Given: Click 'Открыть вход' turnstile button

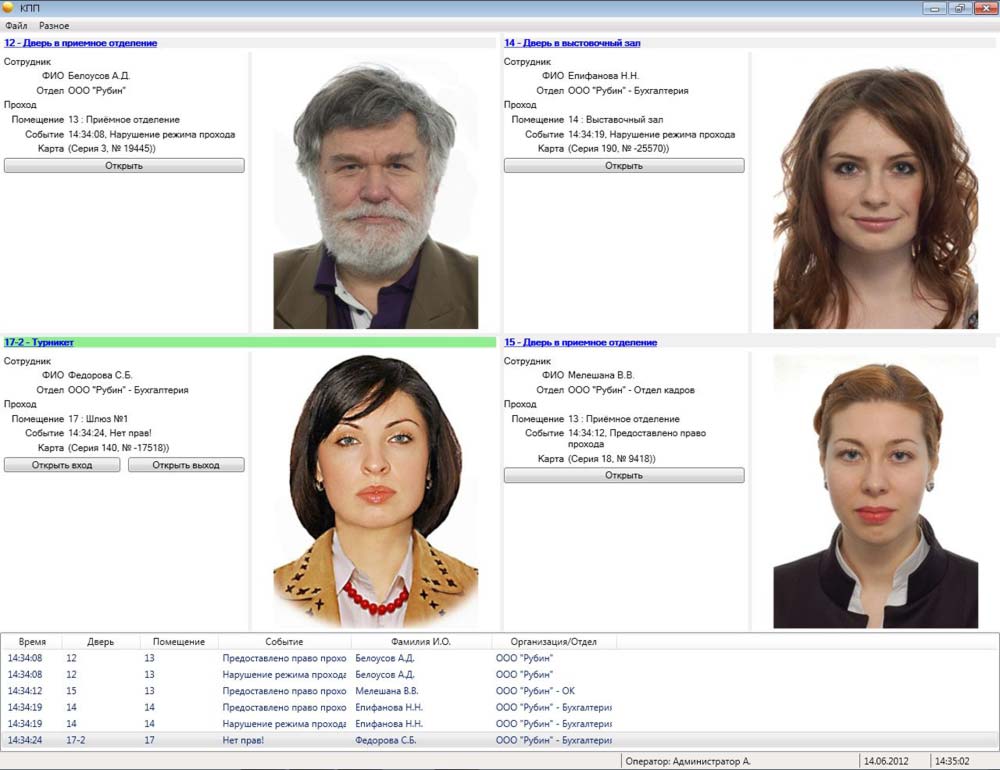Looking at the screenshot, I should (x=62, y=465).
